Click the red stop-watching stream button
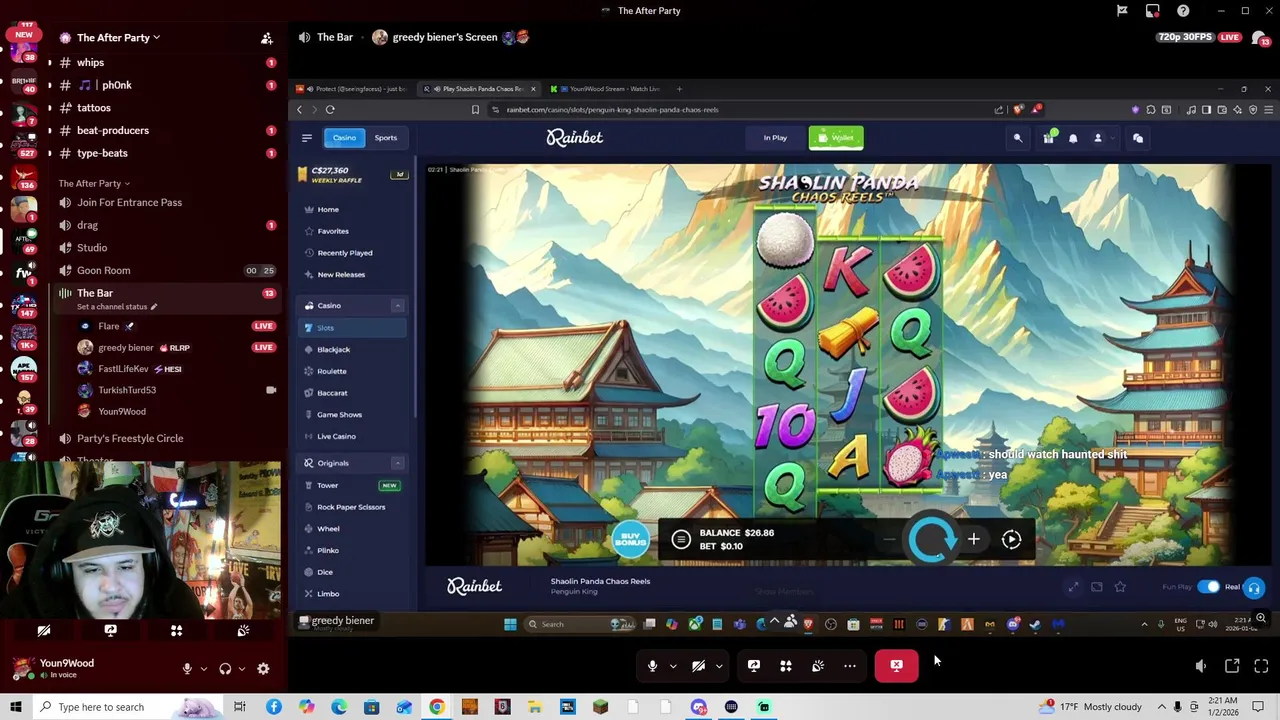This screenshot has width=1280, height=720. (x=896, y=666)
